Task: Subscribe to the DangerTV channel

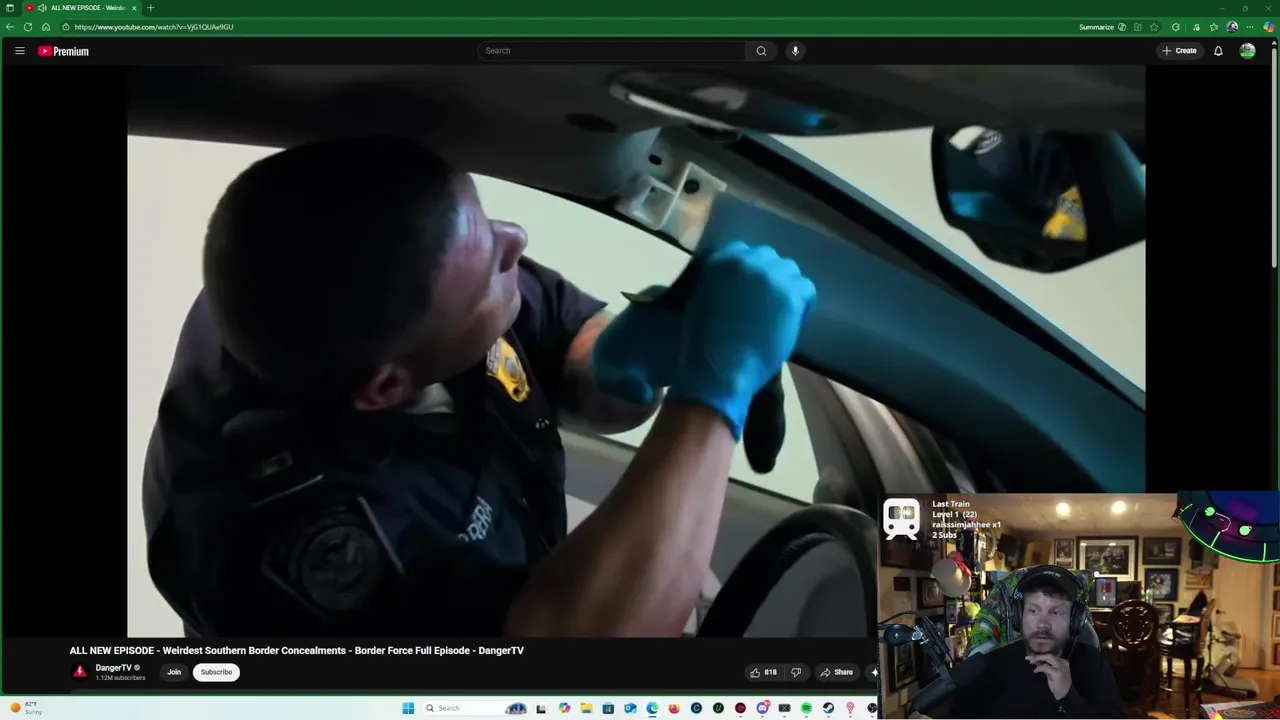Action: click(216, 672)
